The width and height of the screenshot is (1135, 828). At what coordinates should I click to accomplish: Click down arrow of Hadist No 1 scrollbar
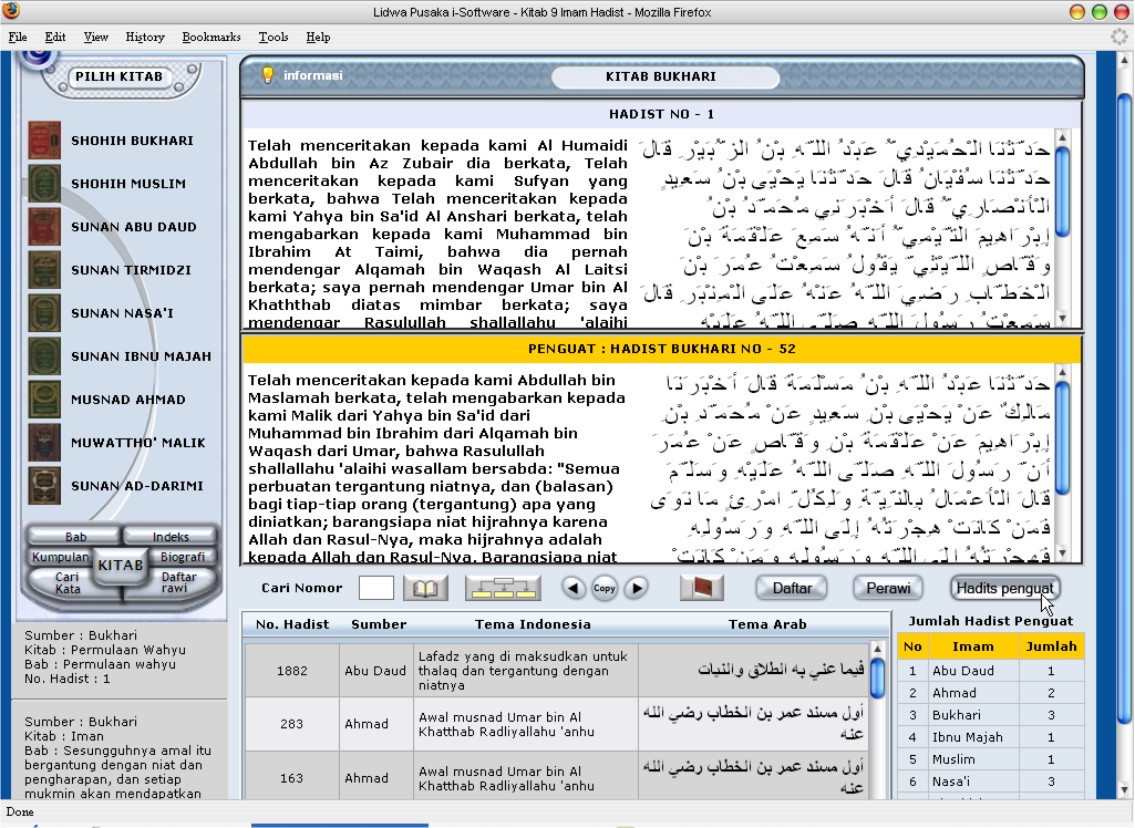(1063, 318)
